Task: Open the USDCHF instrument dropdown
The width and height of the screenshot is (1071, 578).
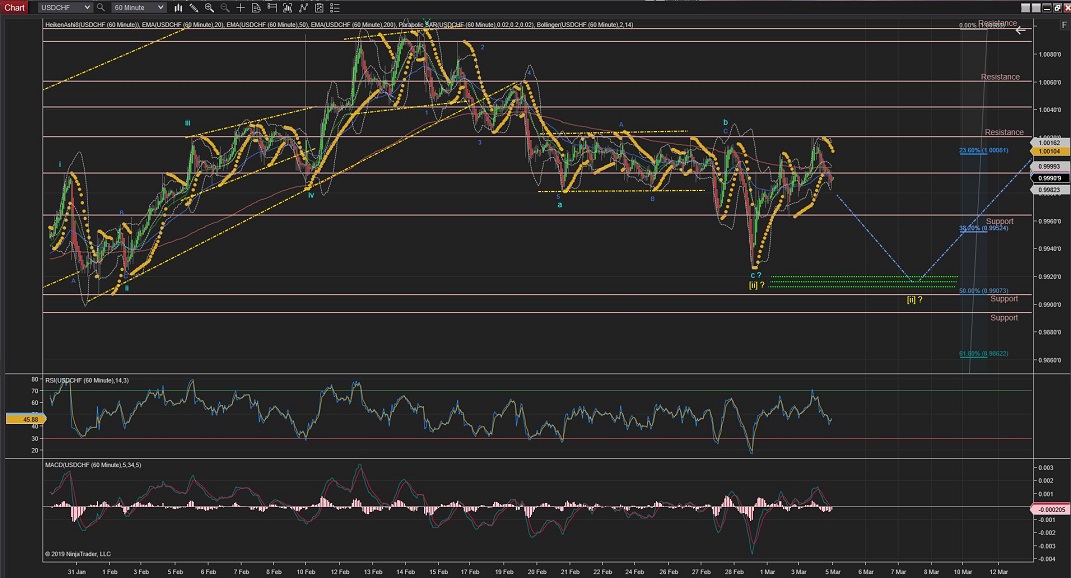Action: (x=65, y=8)
